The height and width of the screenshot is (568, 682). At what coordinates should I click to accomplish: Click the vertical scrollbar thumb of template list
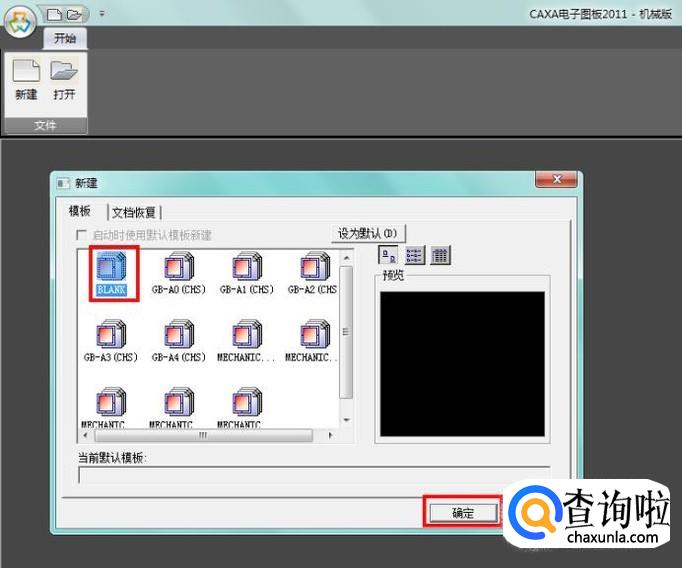[346, 332]
